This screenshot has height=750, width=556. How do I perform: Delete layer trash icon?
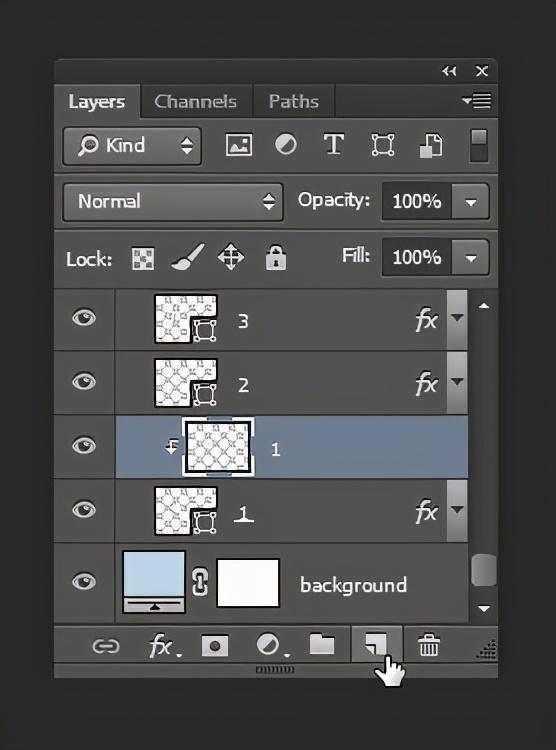pyautogui.click(x=428, y=645)
